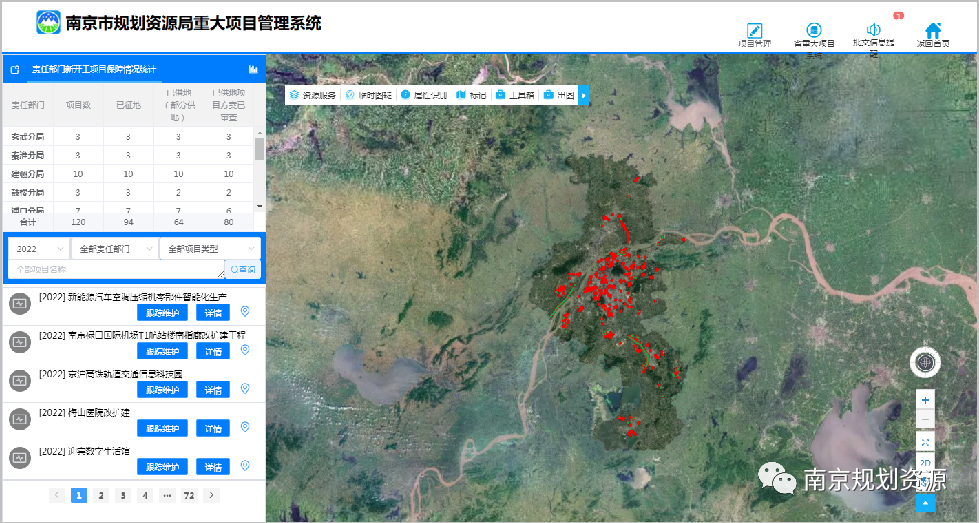Click the status icon of airport T1 project
The width and height of the screenshot is (979, 523).
coord(20,343)
